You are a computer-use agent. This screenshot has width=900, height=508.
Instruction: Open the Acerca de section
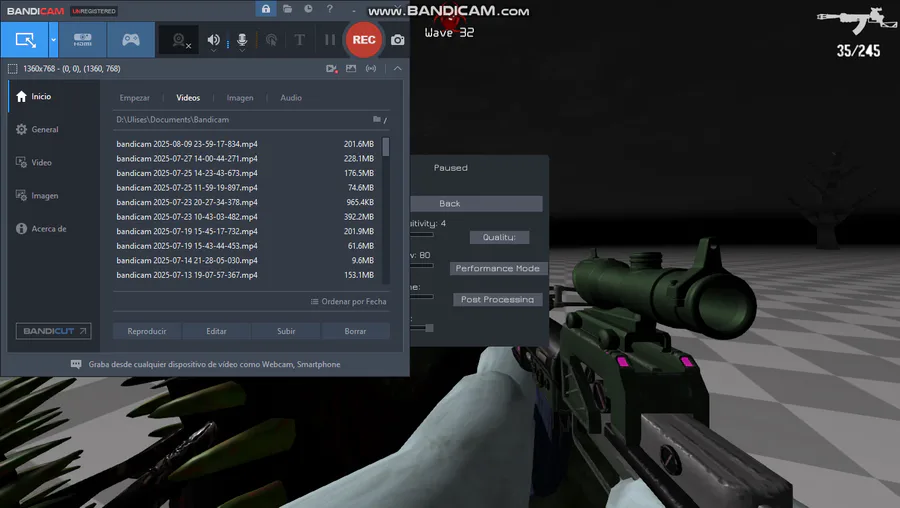[x=54, y=228]
